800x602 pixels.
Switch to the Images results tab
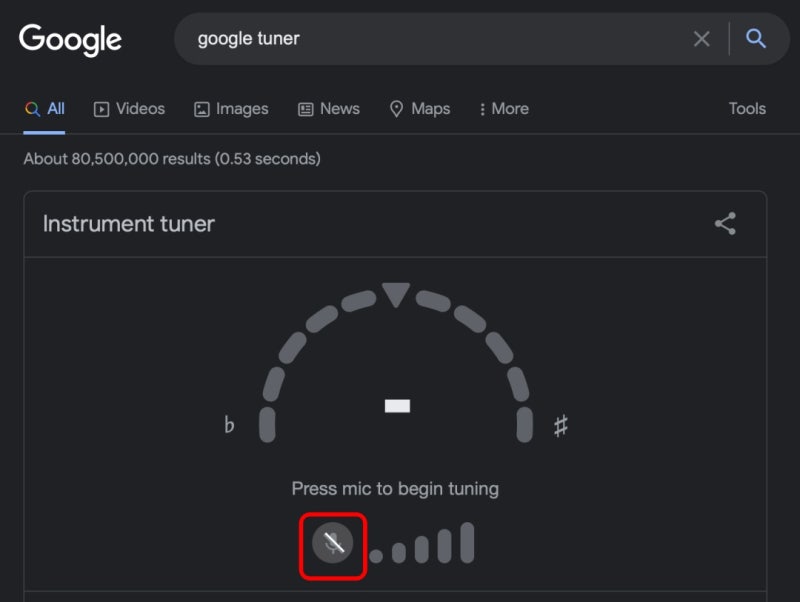pyautogui.click(x=231, y=109)
